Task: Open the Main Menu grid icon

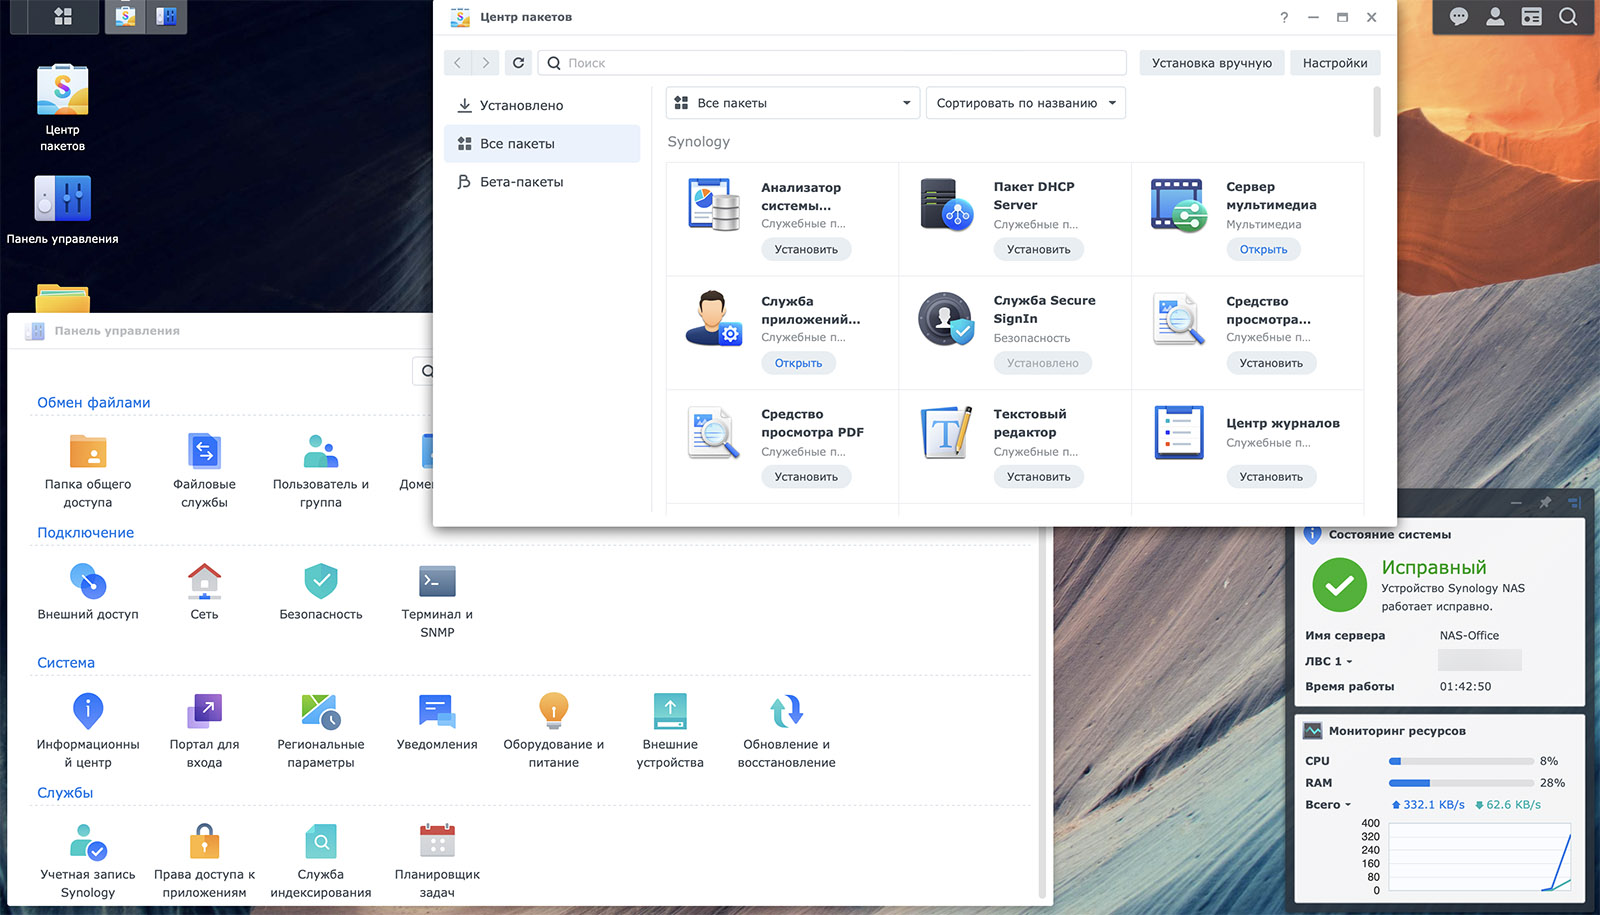Action: click(63, 17)
